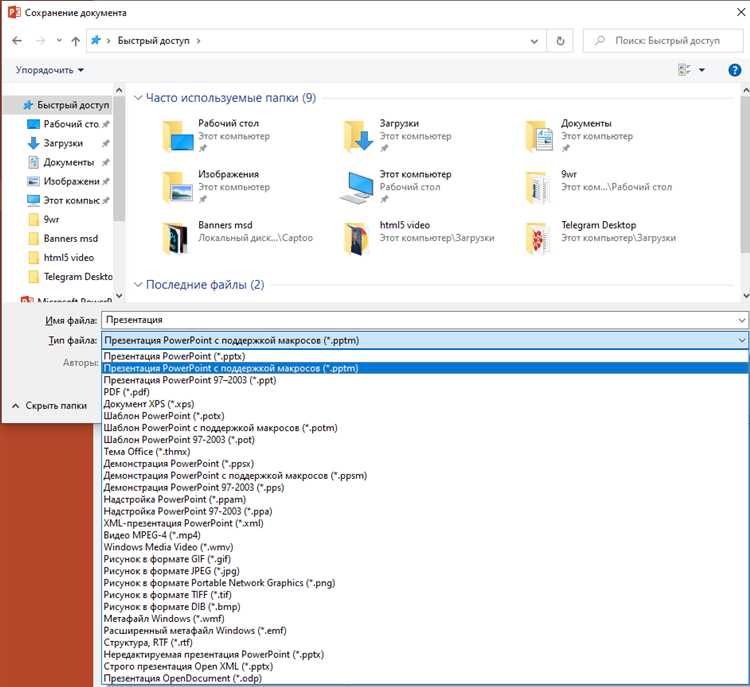Image resolution: width=750 pixels, height=687 pixels.
Task: Open the help question mark icon
Action: click(x=734, y=69)
